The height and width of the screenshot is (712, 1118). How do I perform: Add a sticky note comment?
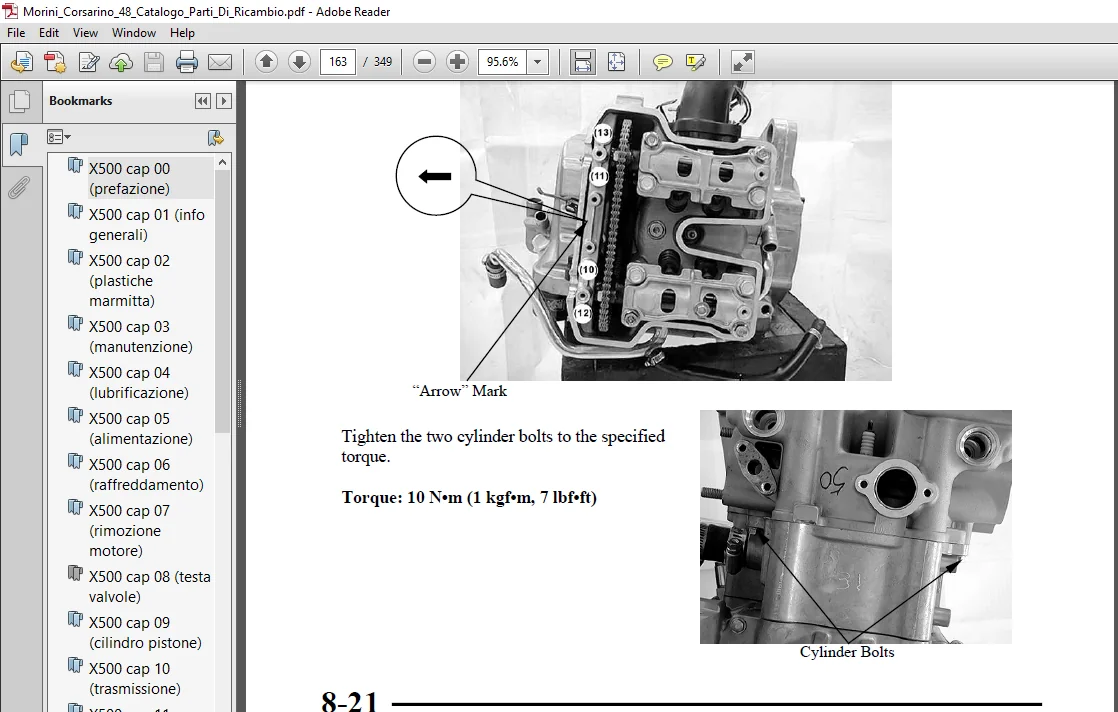pos(662,62)
